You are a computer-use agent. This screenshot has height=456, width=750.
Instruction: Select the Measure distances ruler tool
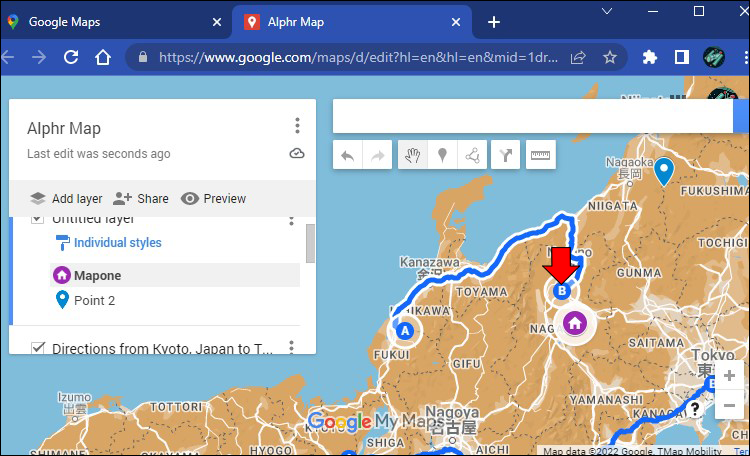tap(540, 155)
